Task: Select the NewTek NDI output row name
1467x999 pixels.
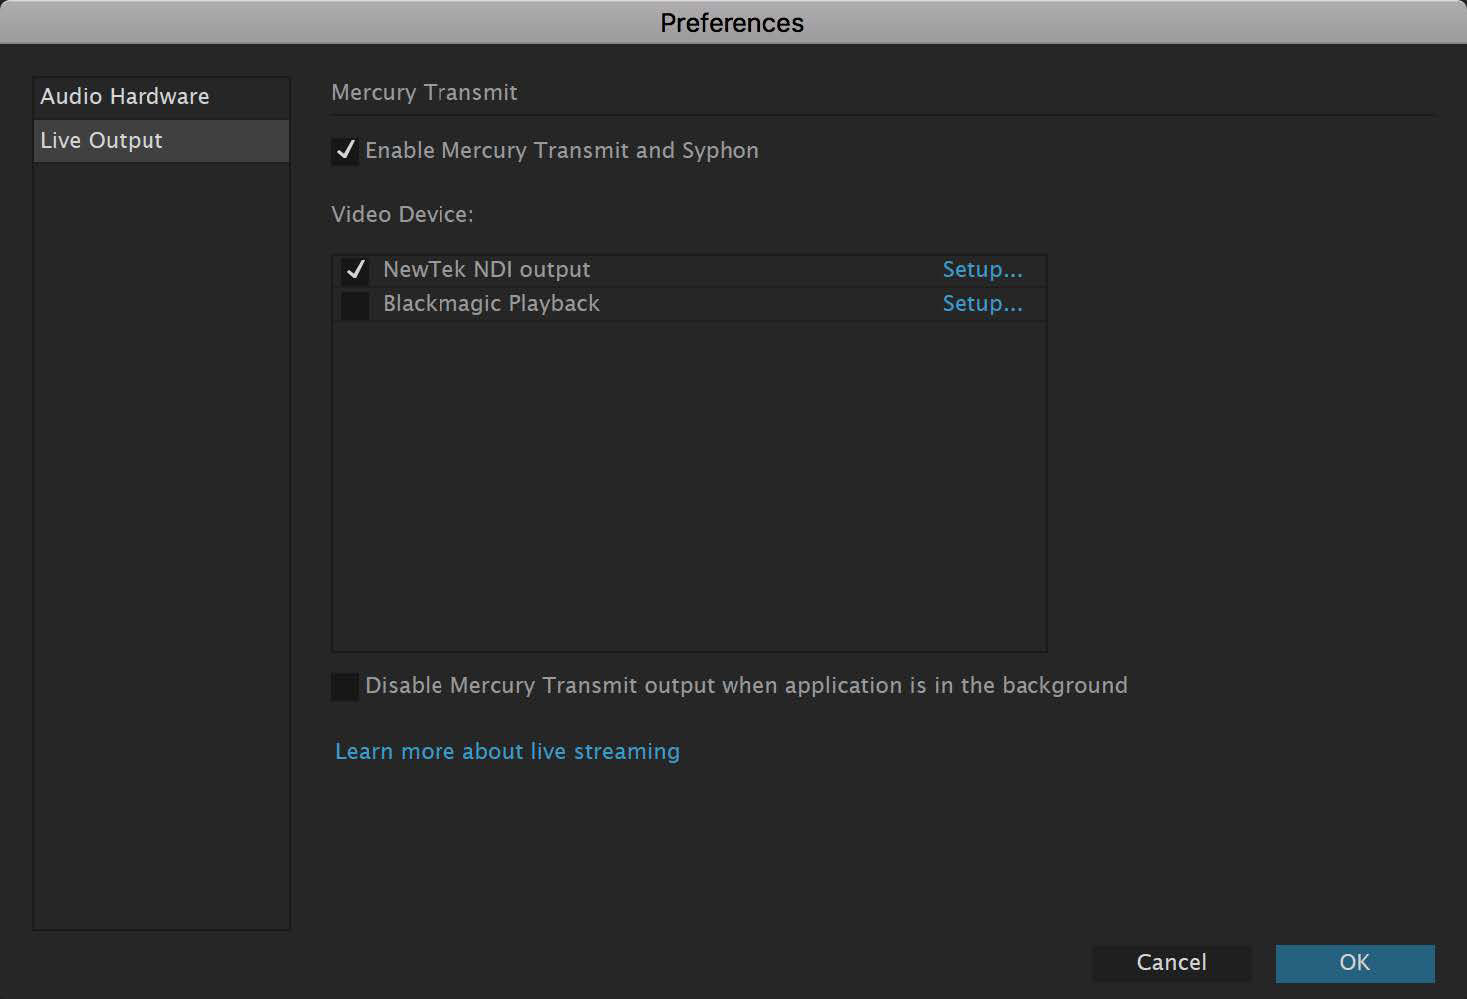Action: pos(487,270)
